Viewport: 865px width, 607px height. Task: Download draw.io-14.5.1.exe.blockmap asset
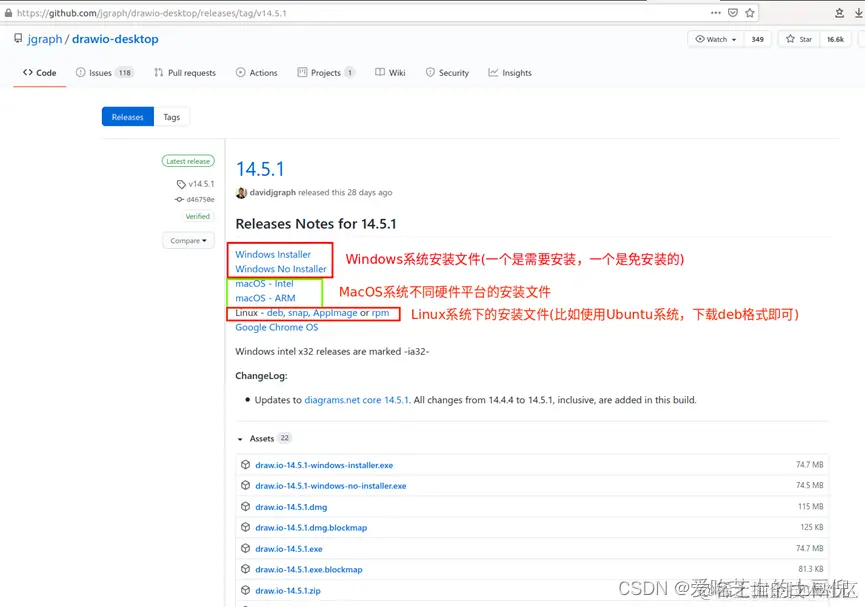[309, 569]
